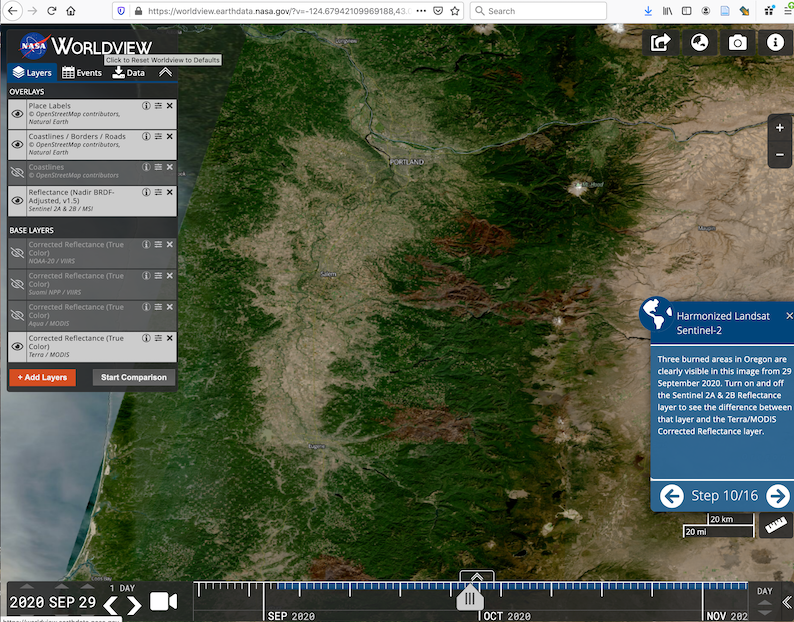Click the timeline date dragger handle
The width and height of the screenshot is (794, 622).
tap(470, 598)
